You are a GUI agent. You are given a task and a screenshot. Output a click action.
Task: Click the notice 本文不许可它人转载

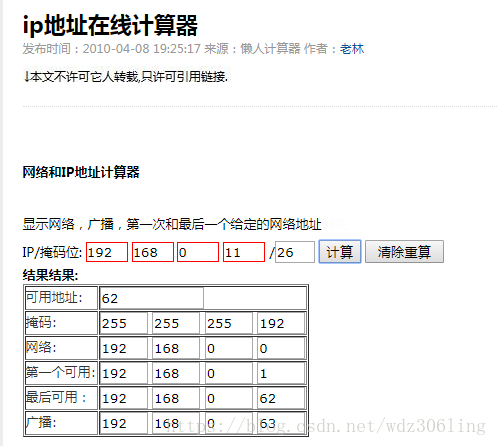tap(83, 77)
